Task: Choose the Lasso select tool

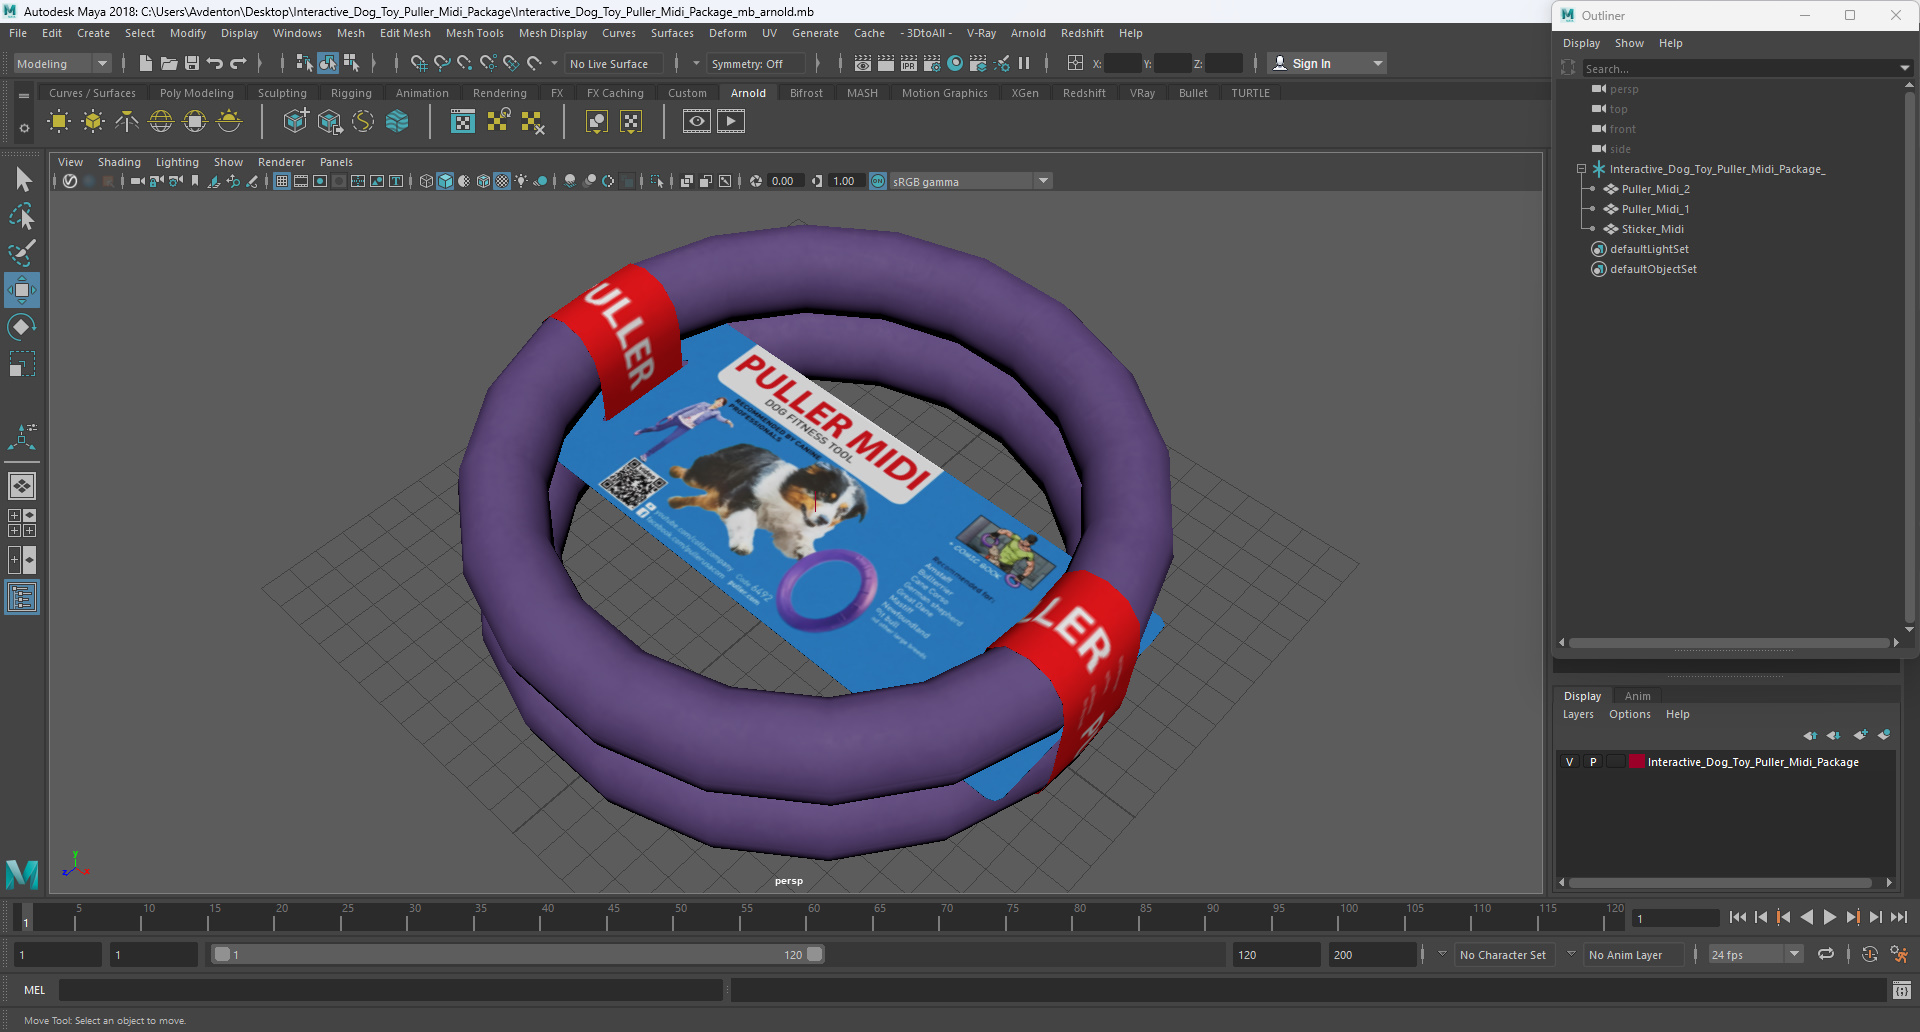Action: tap(22, 216)
